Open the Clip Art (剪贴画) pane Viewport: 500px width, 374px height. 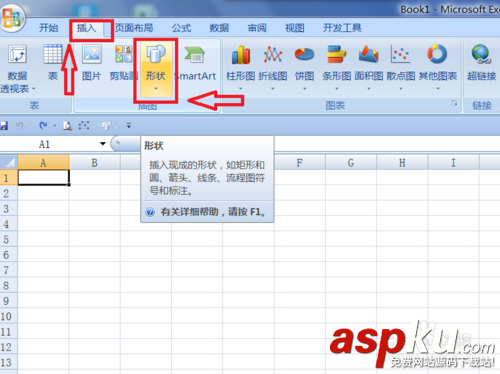124,62
